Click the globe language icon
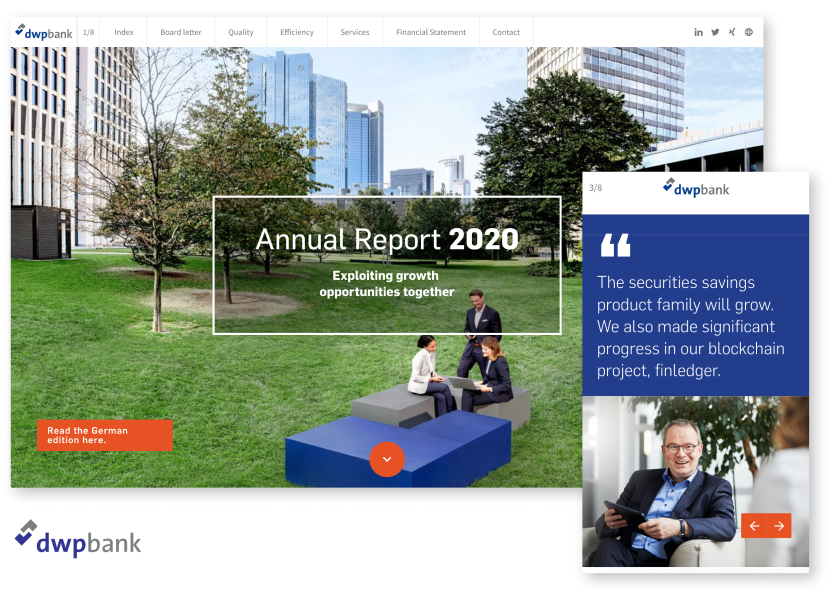Viewport: 830px width, 594px height. [749, 32]
